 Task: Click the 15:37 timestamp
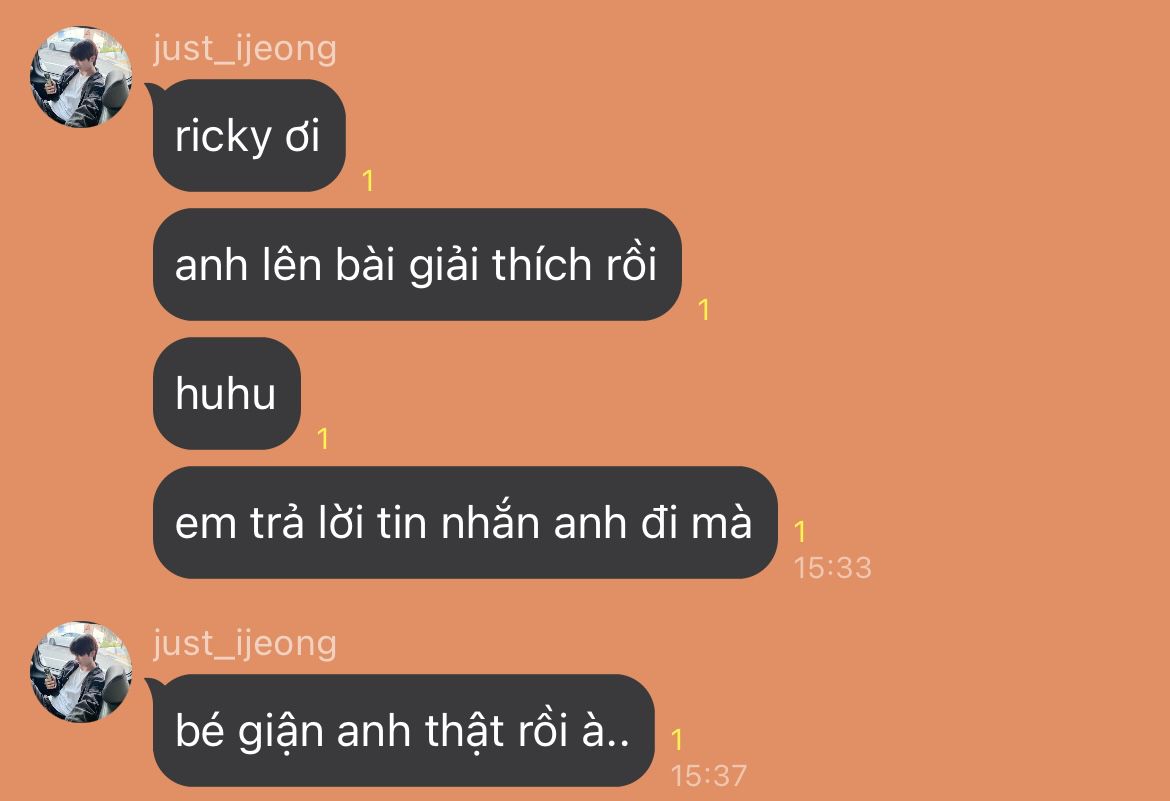[708, 776]
